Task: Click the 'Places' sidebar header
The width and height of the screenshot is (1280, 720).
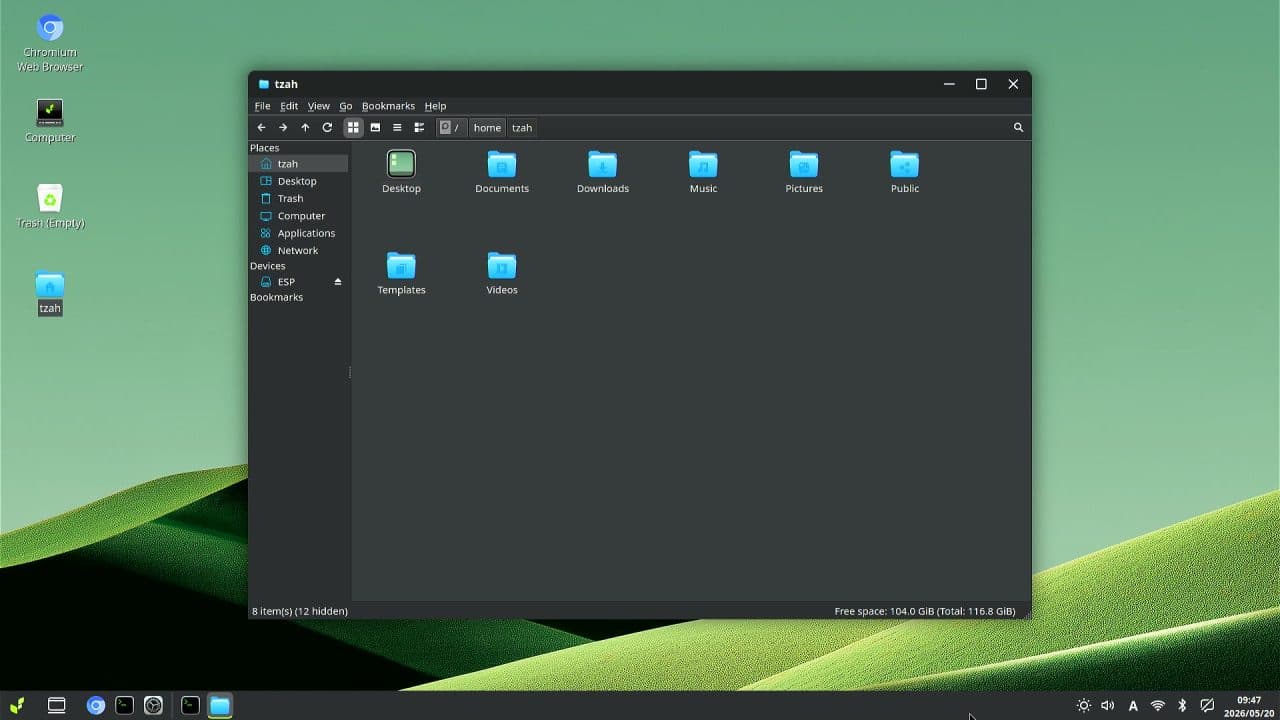Action: coord(265,148)
